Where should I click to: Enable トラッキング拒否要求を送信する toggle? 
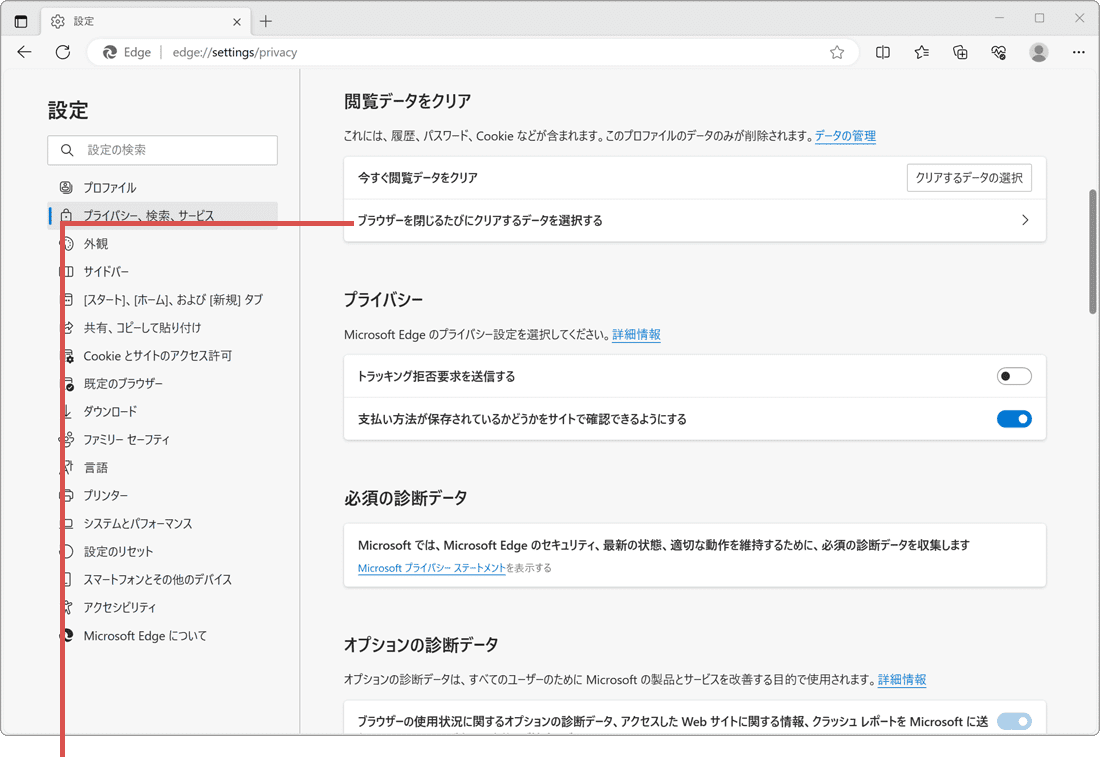(x=1013, y=375)
